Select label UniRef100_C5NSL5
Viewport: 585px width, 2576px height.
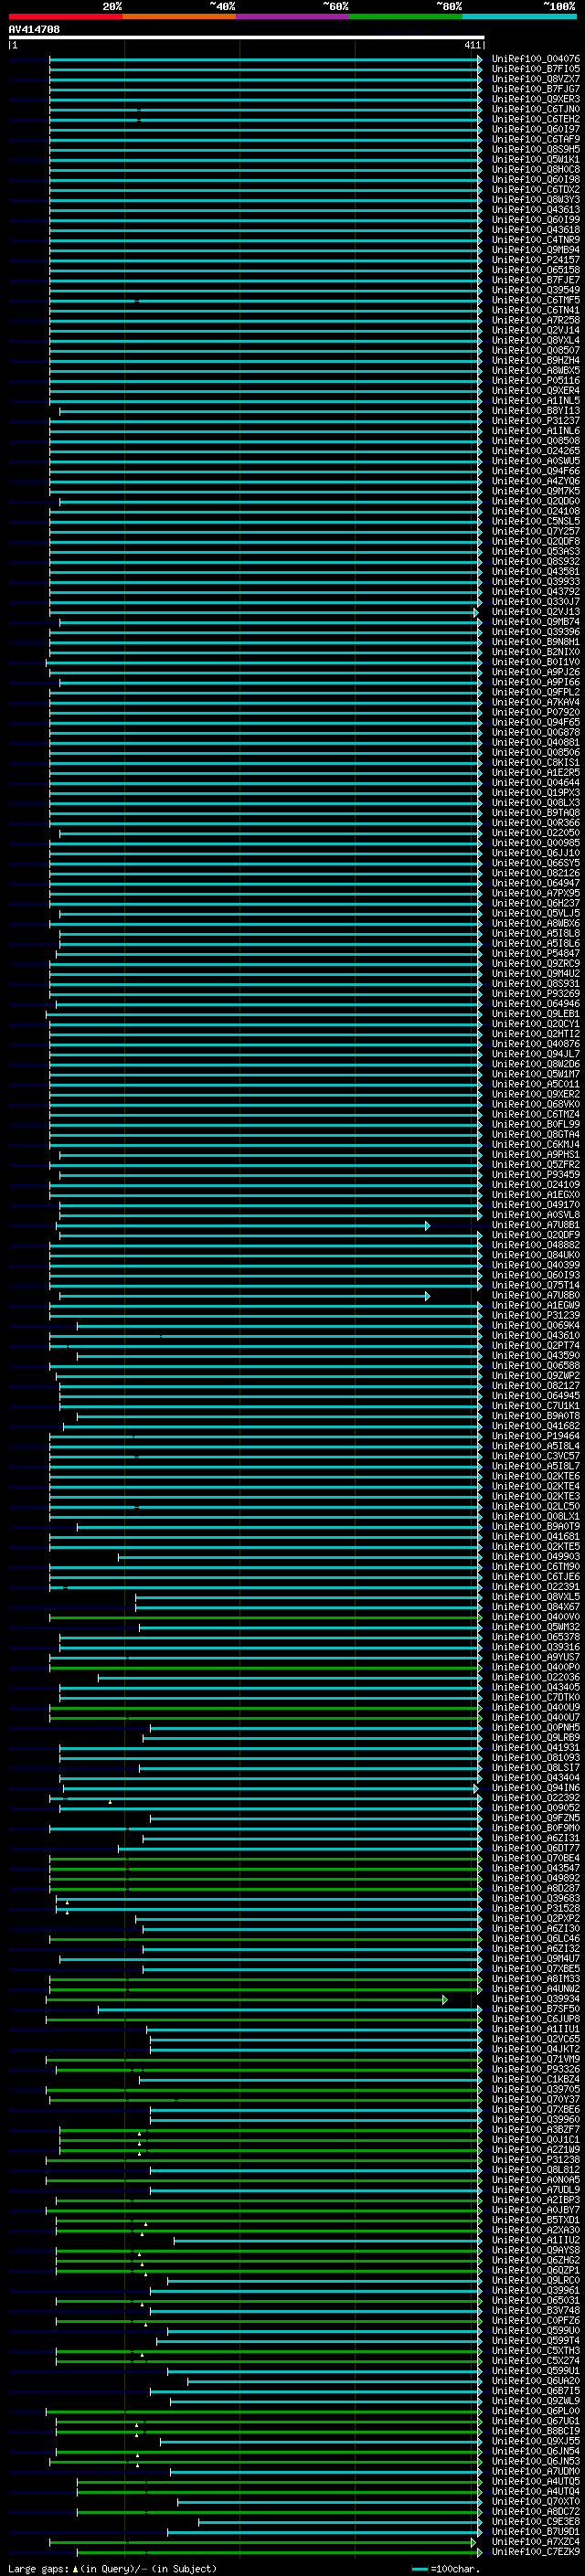pyautogui.click(x=535, y=521)
